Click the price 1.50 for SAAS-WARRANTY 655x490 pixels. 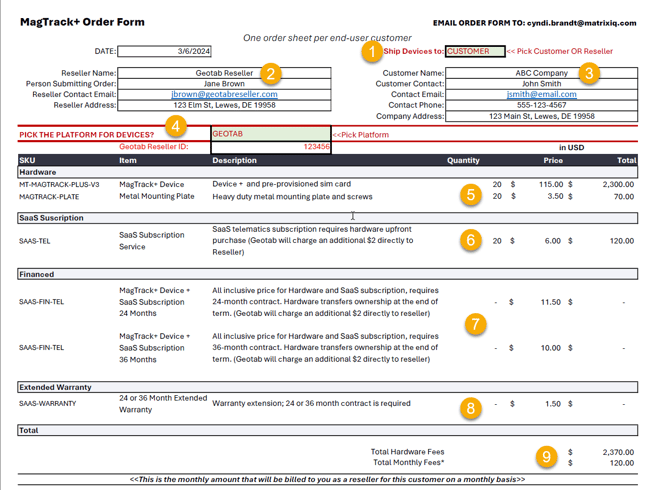(x=553, y=404)
